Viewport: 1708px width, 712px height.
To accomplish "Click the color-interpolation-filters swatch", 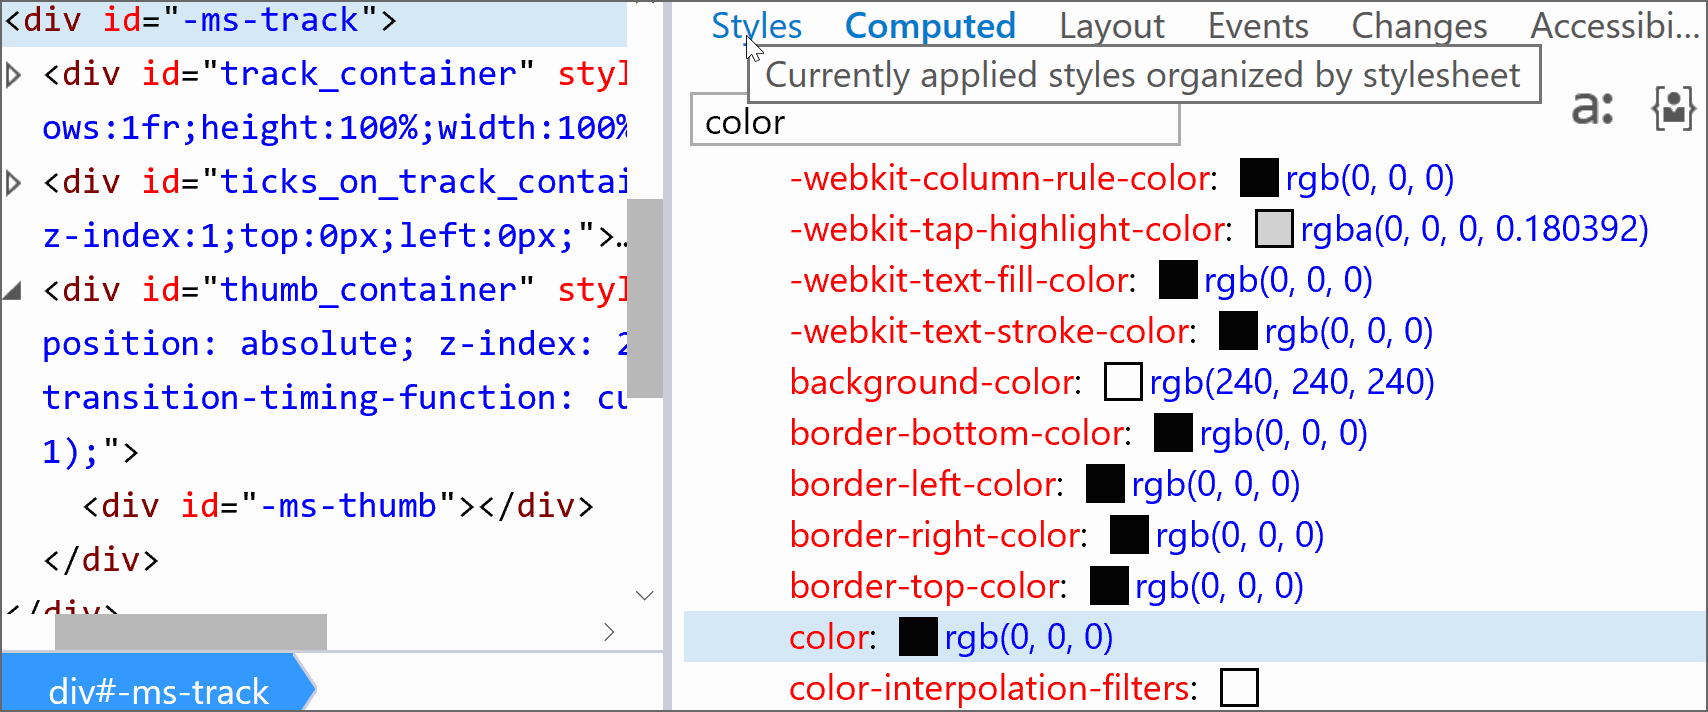I will pos(1239,688).
